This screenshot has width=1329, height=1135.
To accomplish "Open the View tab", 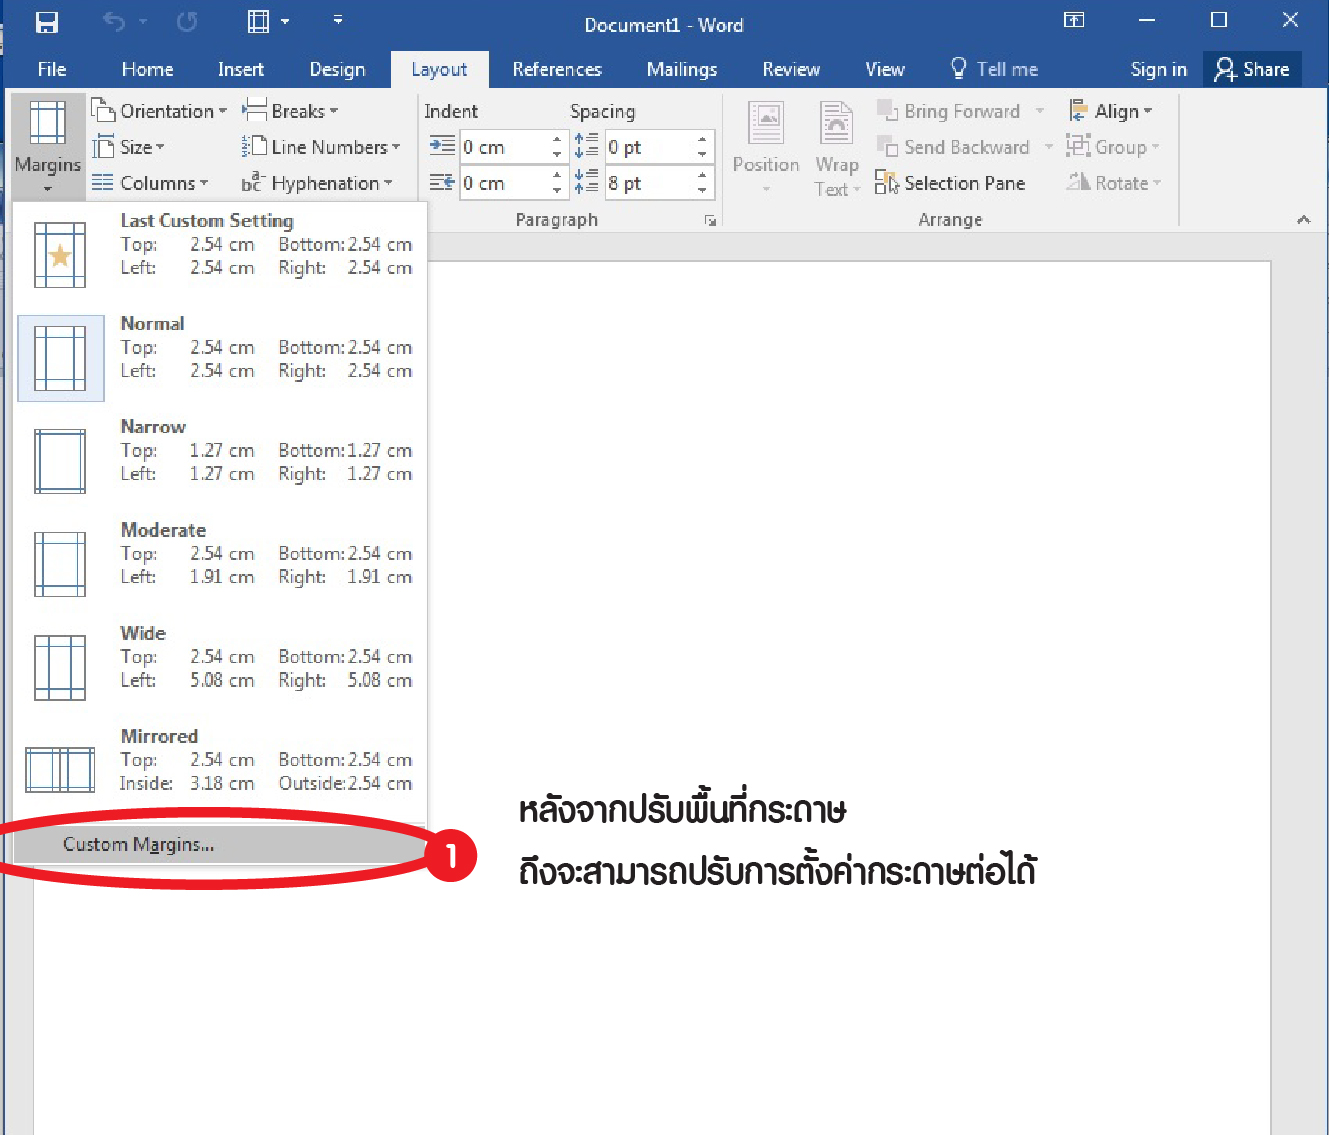I will pos(885,69).
